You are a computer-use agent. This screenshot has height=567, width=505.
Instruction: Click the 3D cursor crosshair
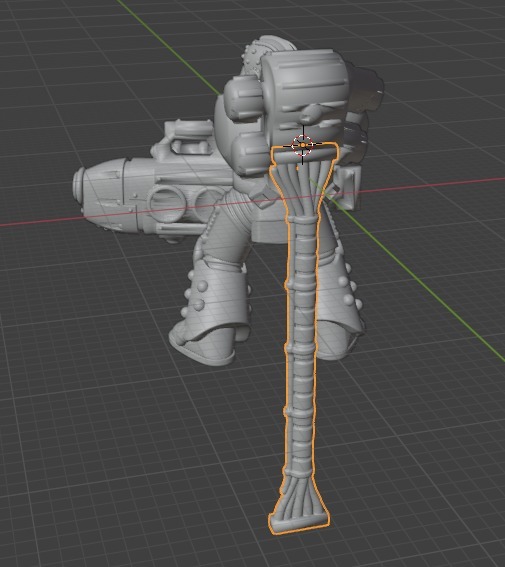coord(303,145)
